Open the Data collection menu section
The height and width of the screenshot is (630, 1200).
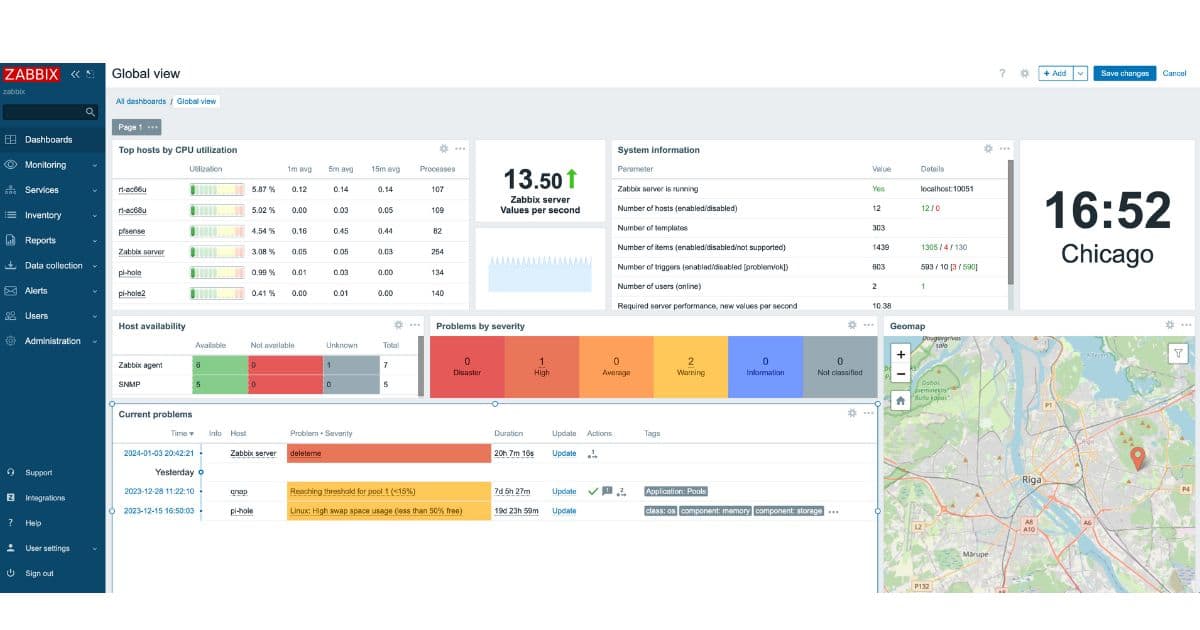52,266
